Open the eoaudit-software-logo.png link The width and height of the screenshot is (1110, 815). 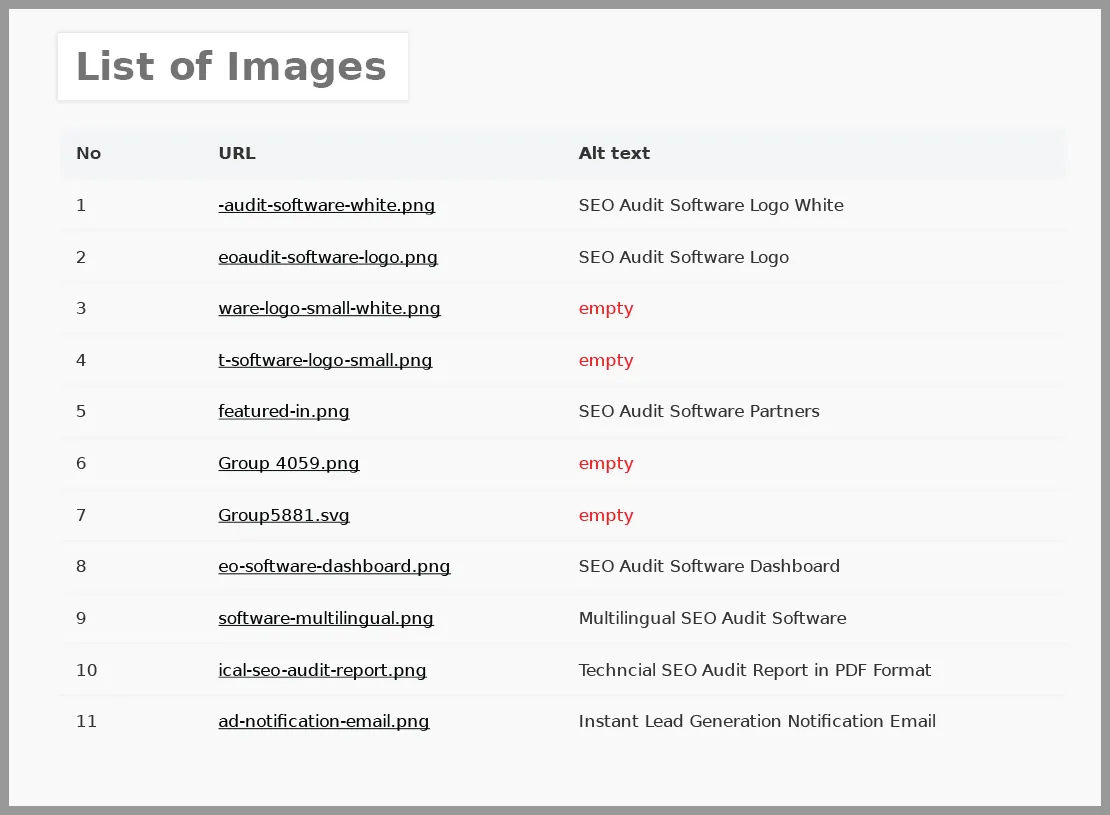pyautogui.click(x=328, y=257)
